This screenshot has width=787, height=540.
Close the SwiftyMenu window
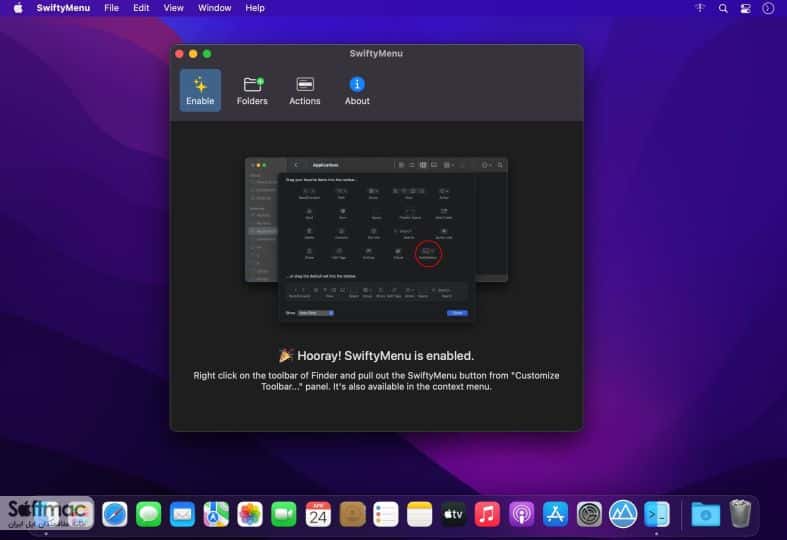click(180, 54)
